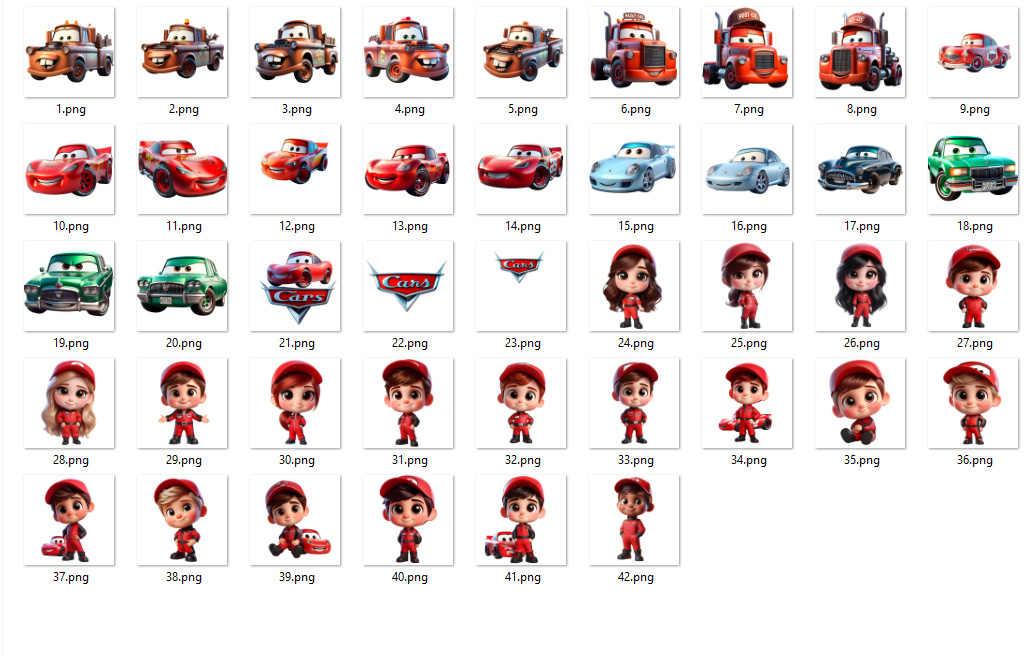This screenshot has width=1036, height=656.
Task: Select the 23.png small Cars logo thumbnail
Action: coord(521,286)
